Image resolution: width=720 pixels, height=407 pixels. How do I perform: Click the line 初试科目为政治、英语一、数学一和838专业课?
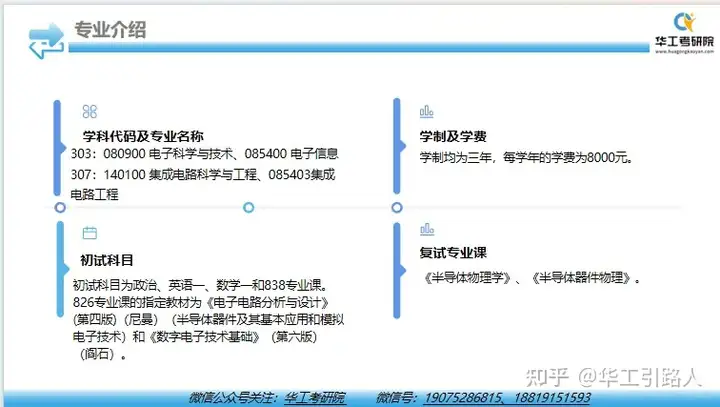point(201,285)
